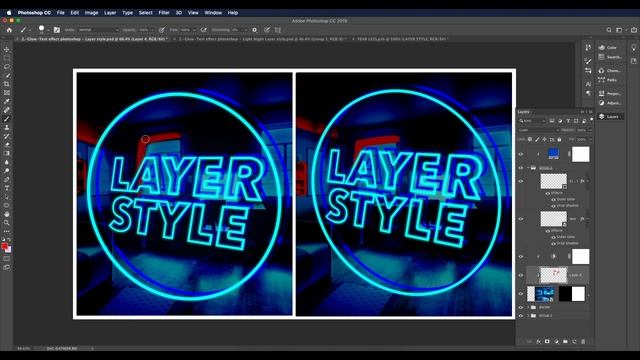This screenshot has width=640, height=360.
Task: Open the Window menu
Action: 213,13
